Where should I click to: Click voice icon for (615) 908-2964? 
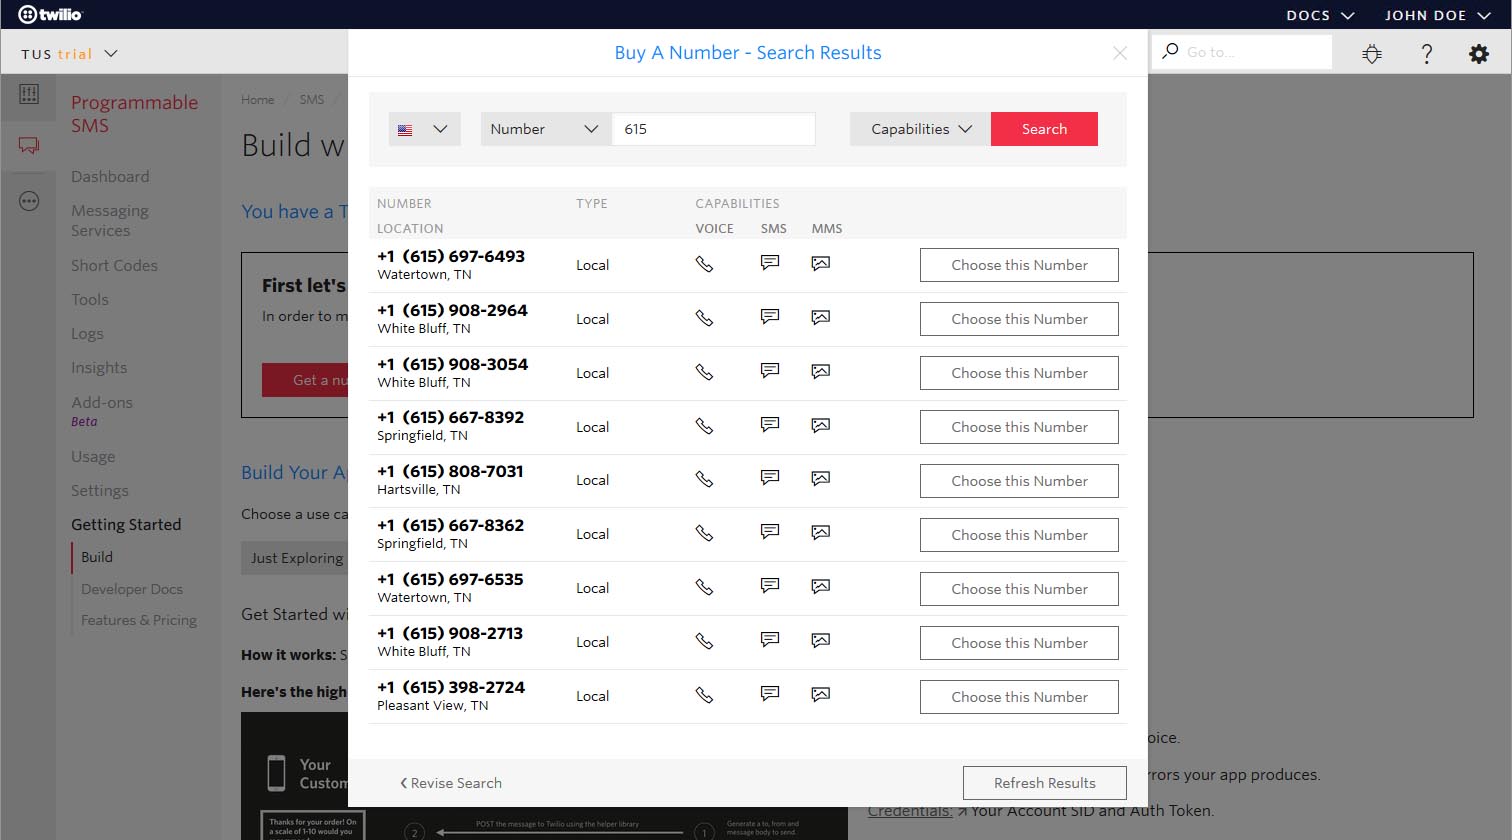coord(704,318)
